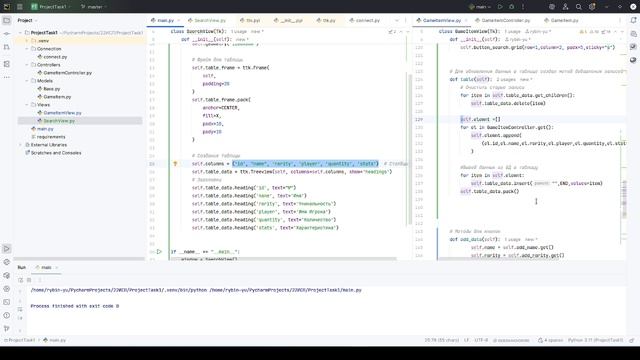The width and height of the screenshot is (640, 360).
Task: Open the Commit tool window icon
Action: 7,34
